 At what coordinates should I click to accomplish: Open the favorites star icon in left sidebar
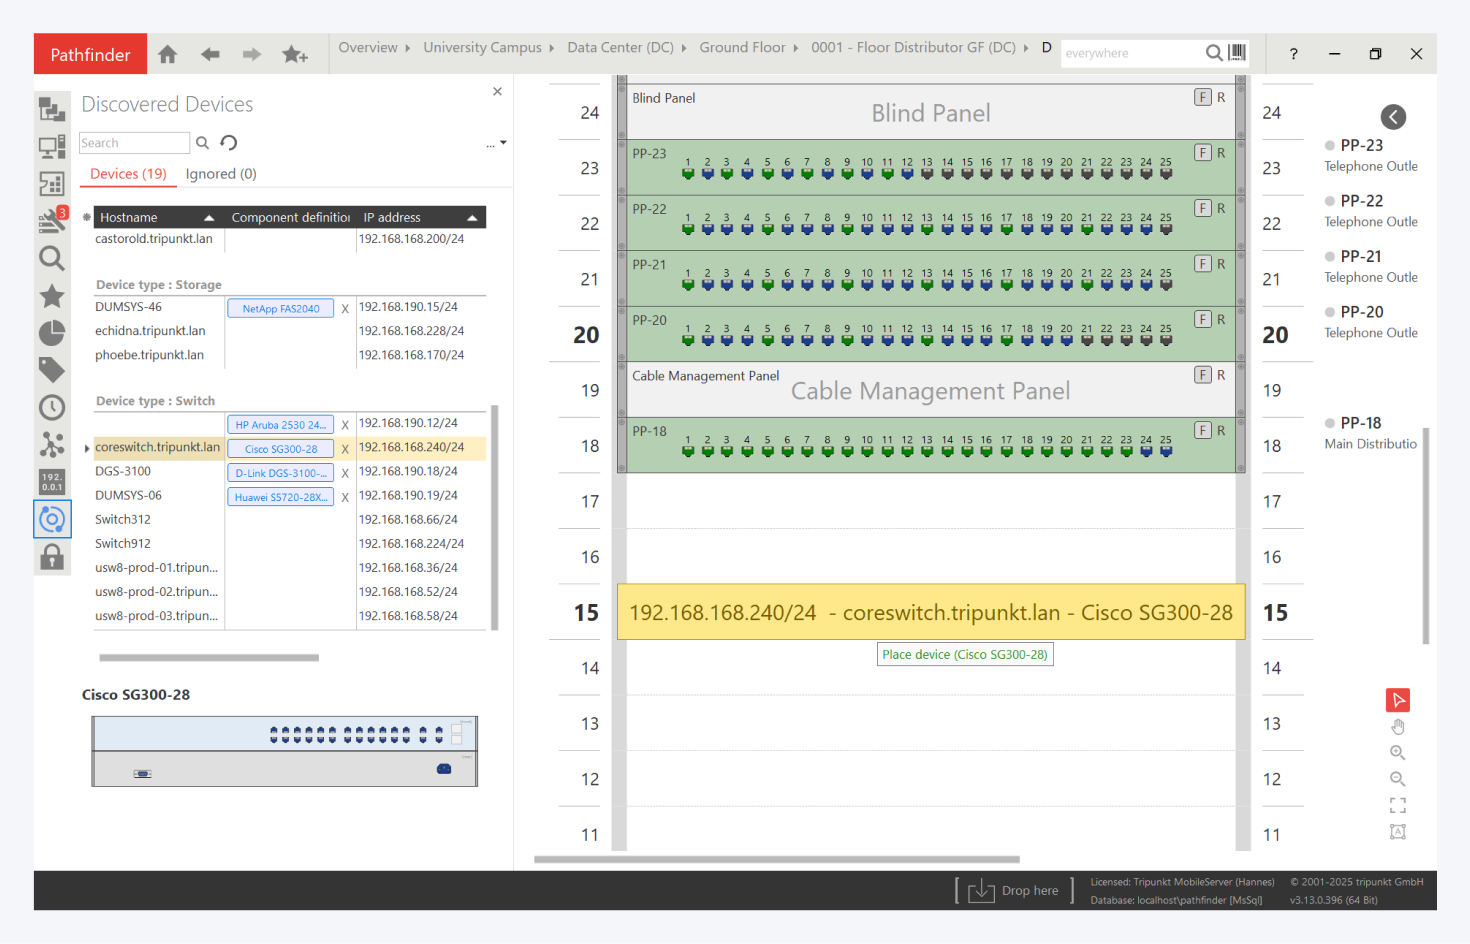(52, 296)
